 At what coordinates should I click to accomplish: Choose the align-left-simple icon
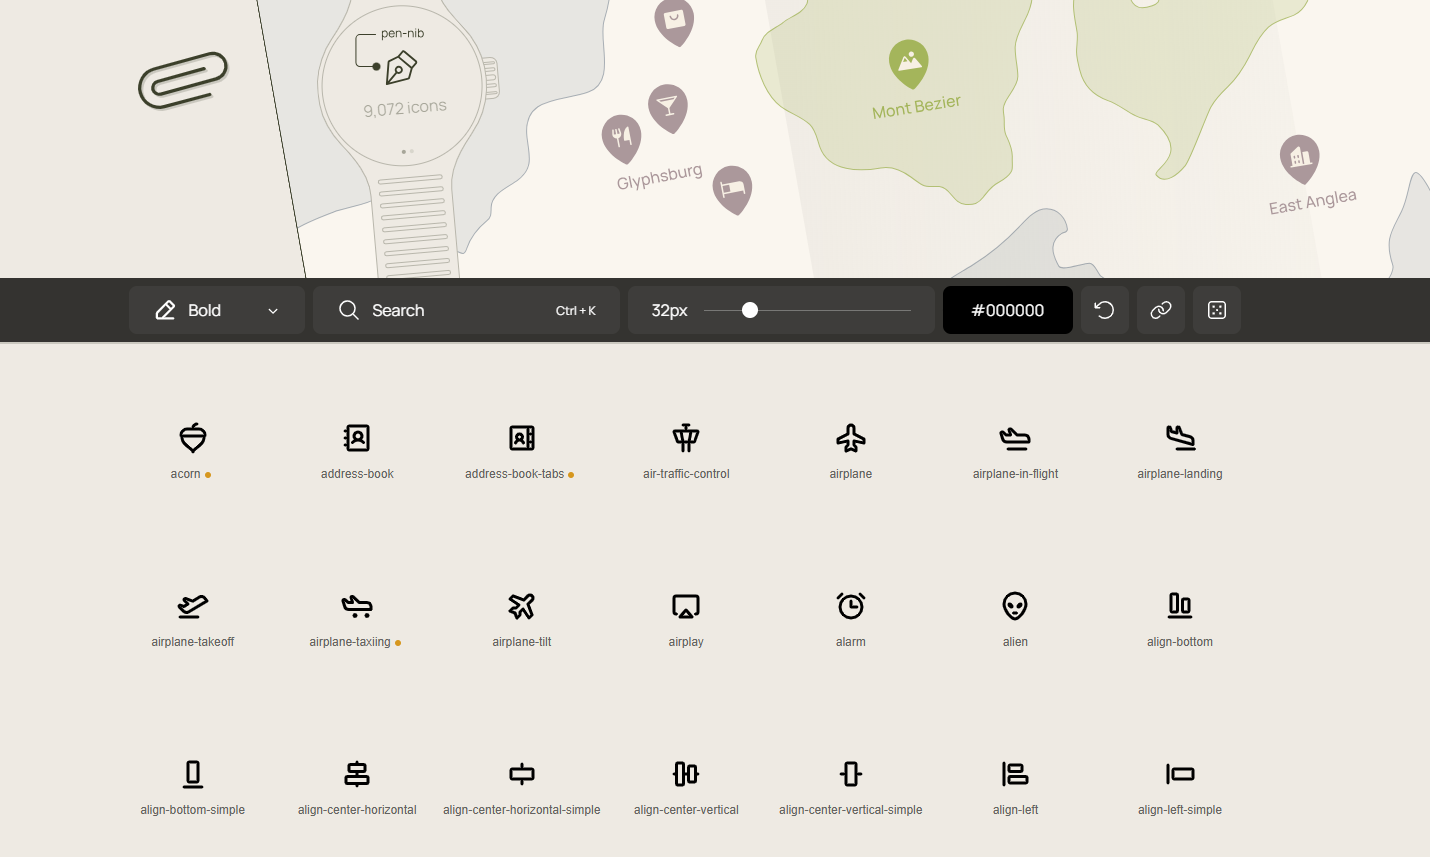coord(1180,774)
